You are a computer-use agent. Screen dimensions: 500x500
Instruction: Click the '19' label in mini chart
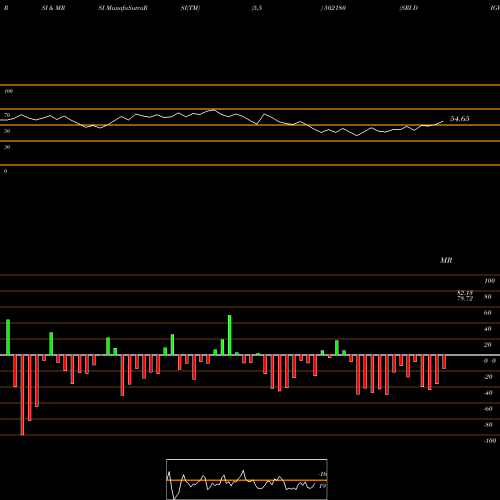click(322, 486)
